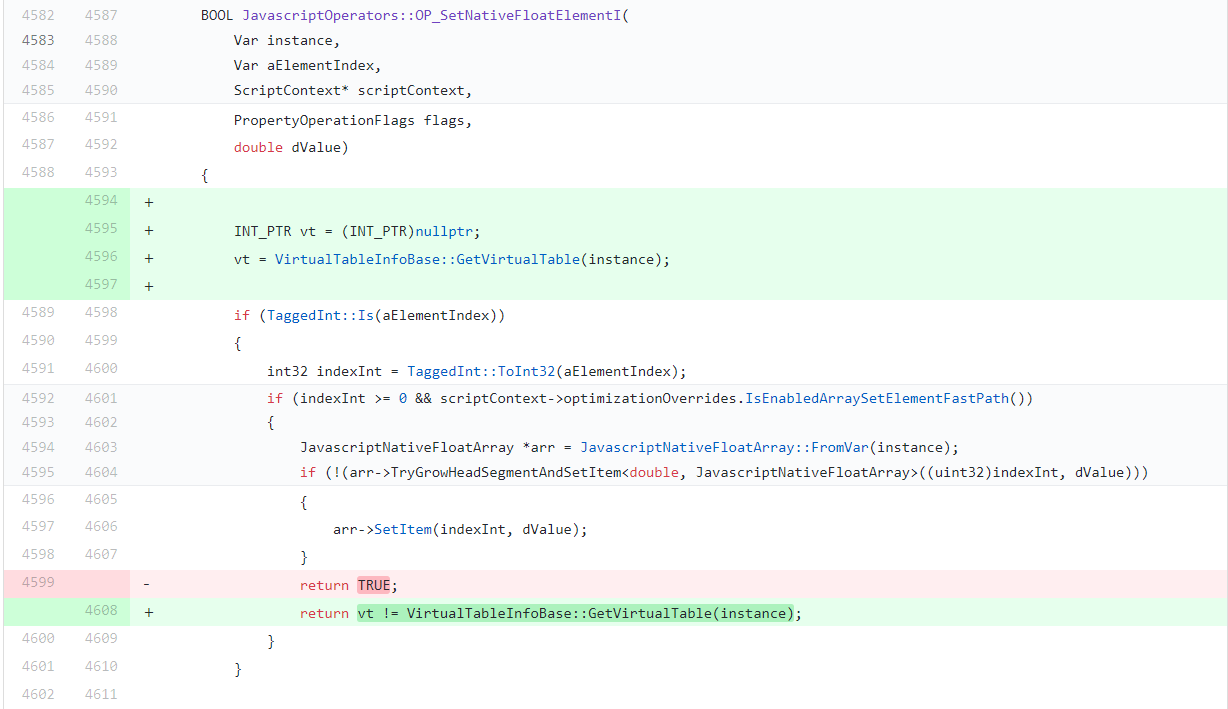
Task: Click line number 4595 on the added INT_PTR row
Action: [100, 228]
